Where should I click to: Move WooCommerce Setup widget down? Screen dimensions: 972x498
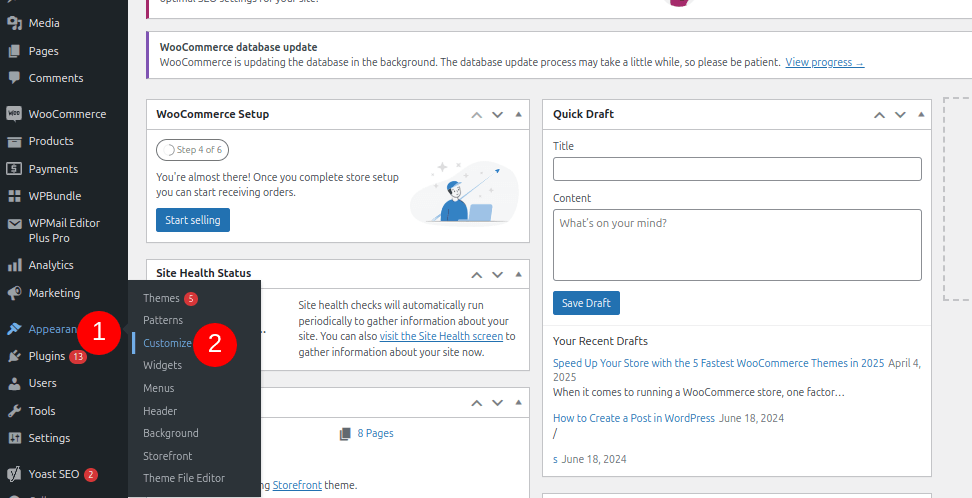497,115
